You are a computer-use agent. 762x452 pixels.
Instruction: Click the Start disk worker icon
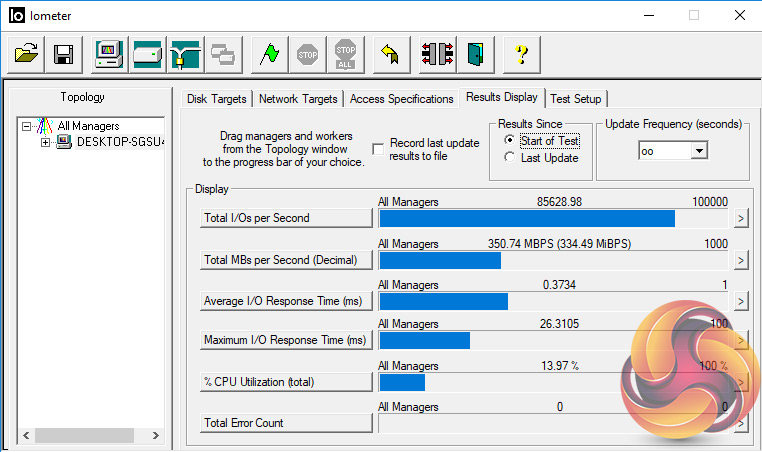coord(147,56)
